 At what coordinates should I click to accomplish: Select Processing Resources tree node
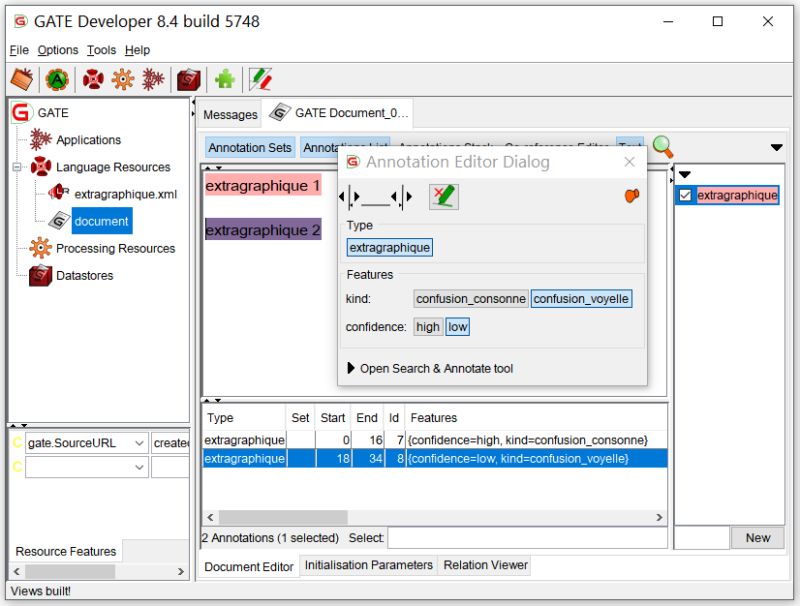(115, 248)
